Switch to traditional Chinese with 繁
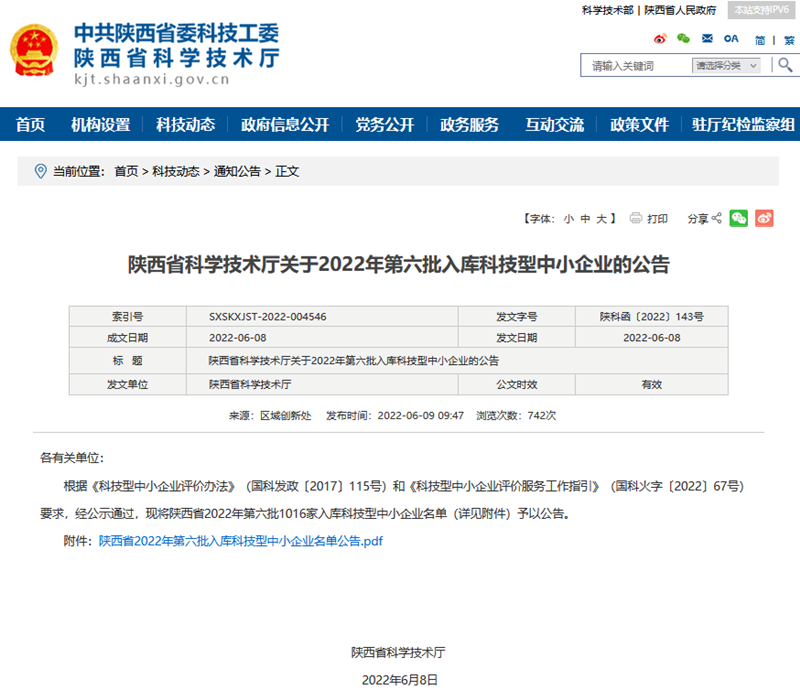 [788, 40]
